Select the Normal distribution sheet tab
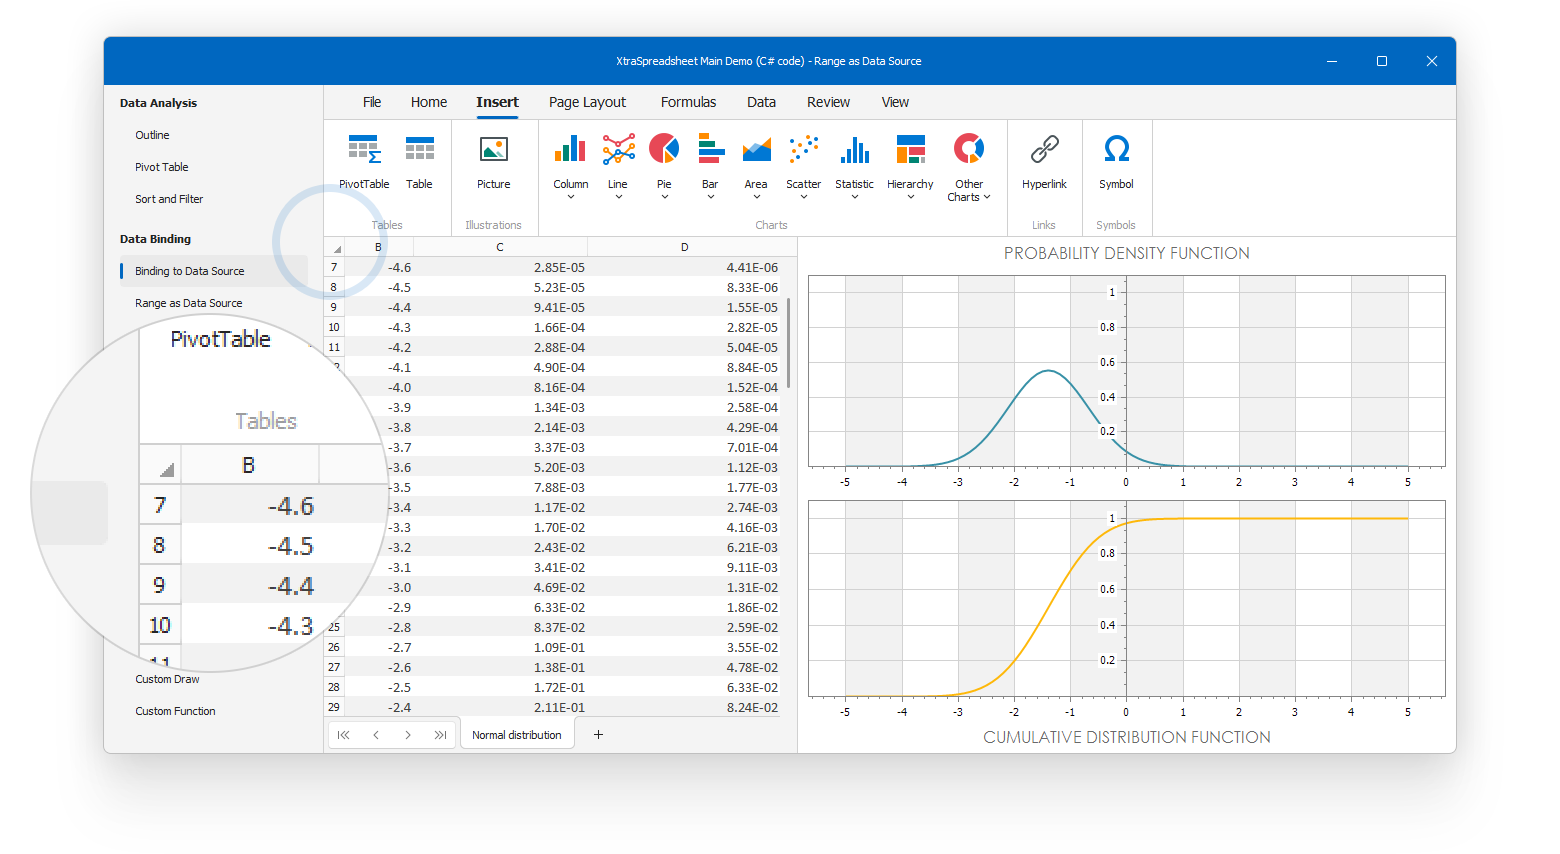The image size is (1560, 854). click(516, 735)
